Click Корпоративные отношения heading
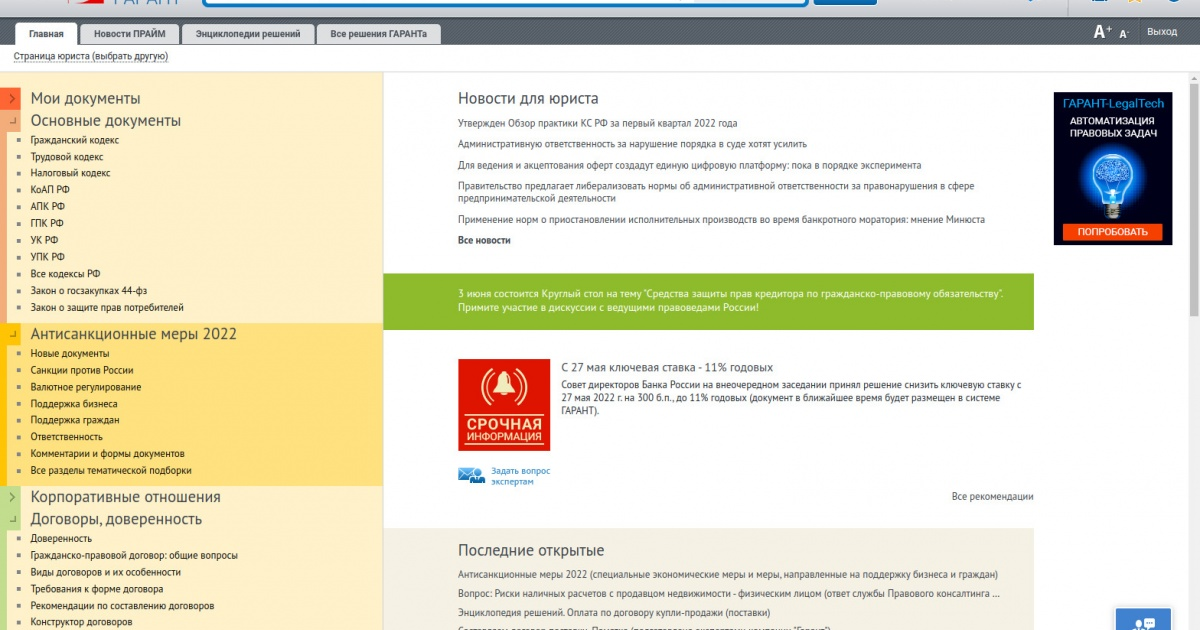The height and width of the screenshot is (630, 1200). (x=125, y=497)
